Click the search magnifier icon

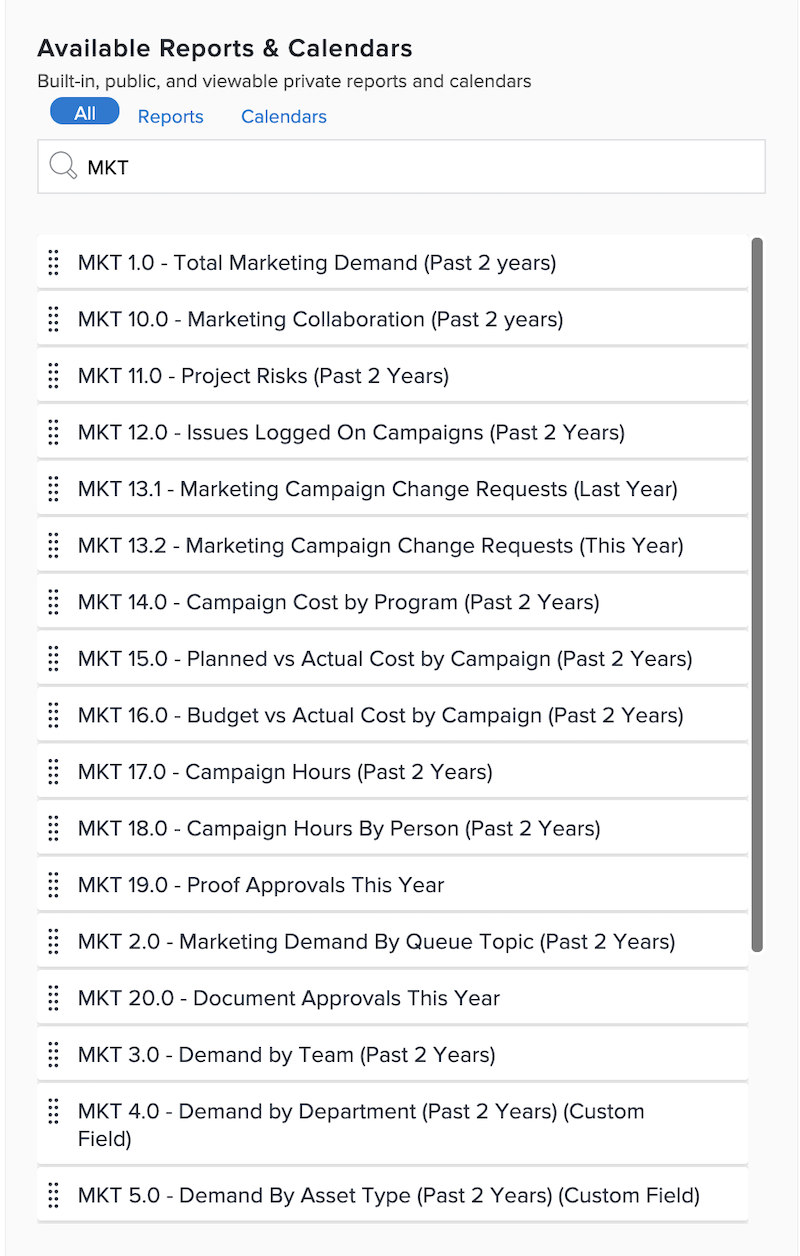62,166
